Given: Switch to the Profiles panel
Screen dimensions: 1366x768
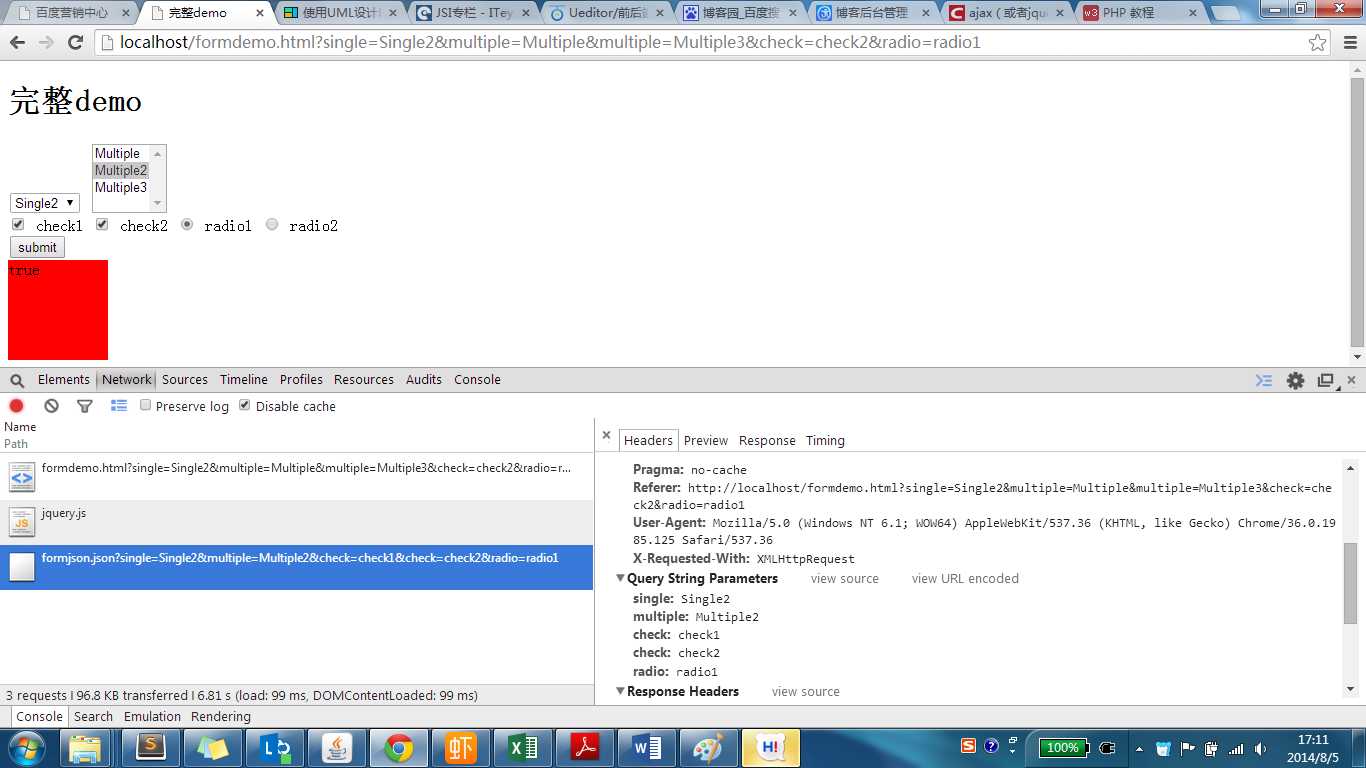Looking at the screenshot, I should (301, 380).
